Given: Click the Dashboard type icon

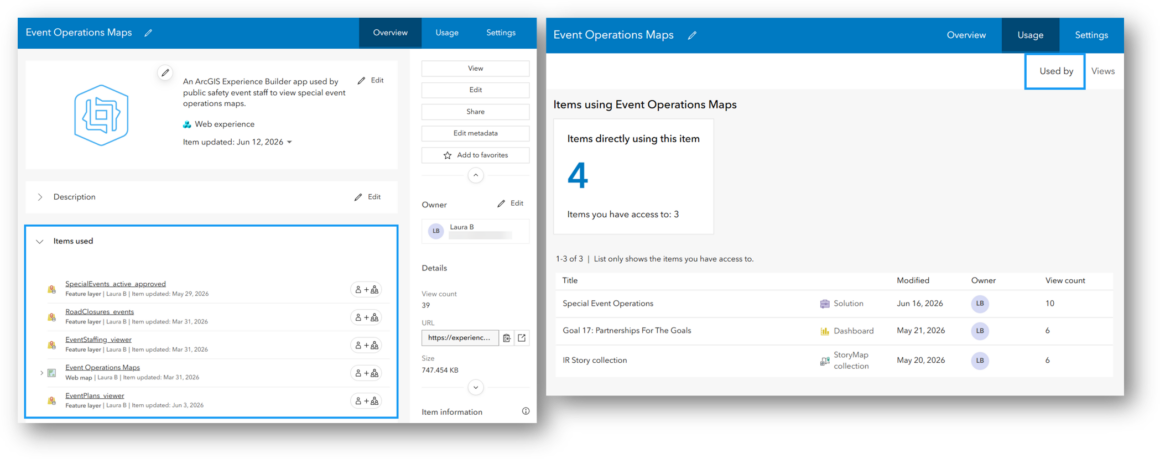Looking at the screenshot, I should (x=825, y=331).
